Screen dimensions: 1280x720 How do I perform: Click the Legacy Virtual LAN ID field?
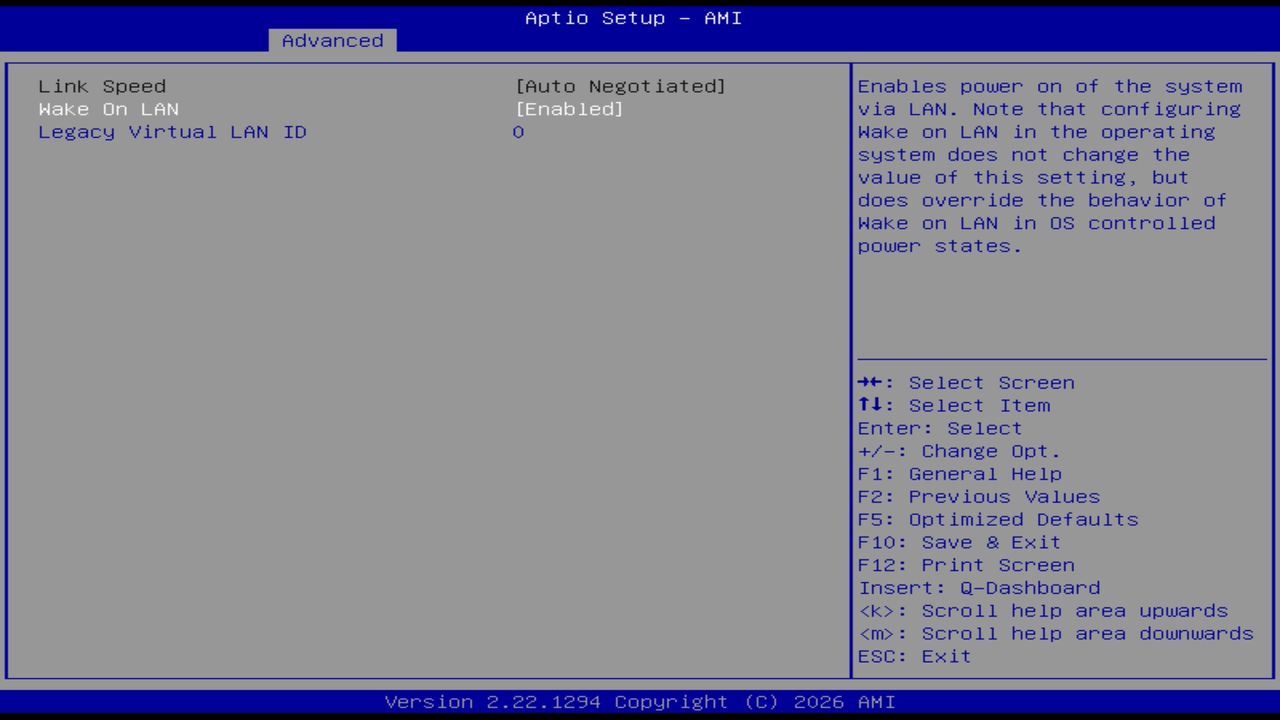(172, 131)
